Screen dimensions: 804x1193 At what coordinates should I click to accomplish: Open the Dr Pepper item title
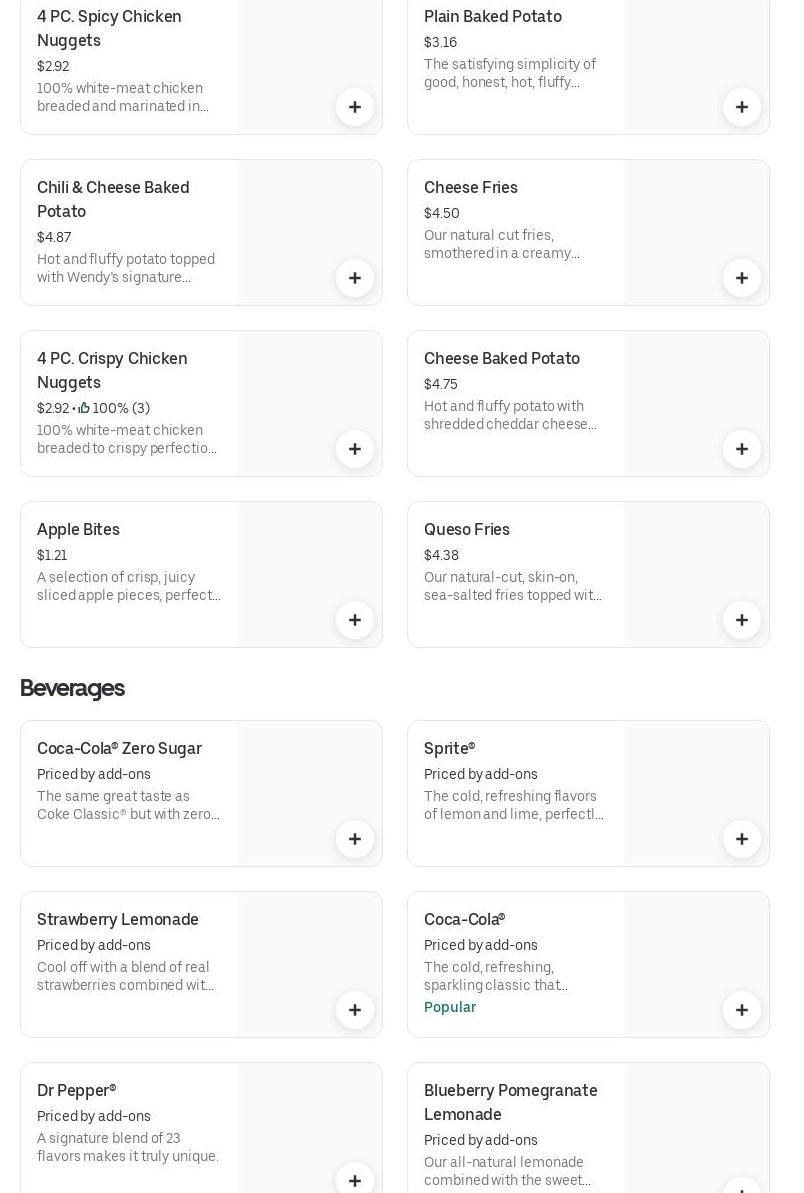tap(77, 1090)
